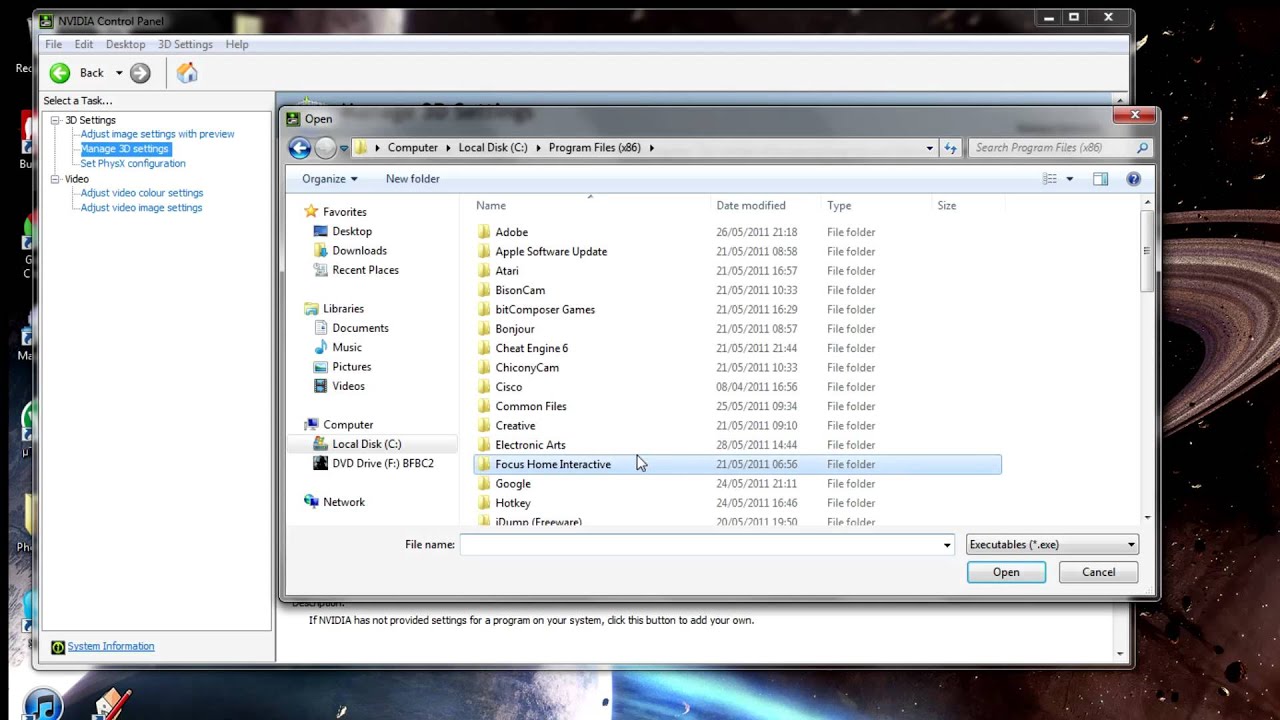Select Adjust image settings with preview
1280x720 pixels.
(x=157, y=134)
